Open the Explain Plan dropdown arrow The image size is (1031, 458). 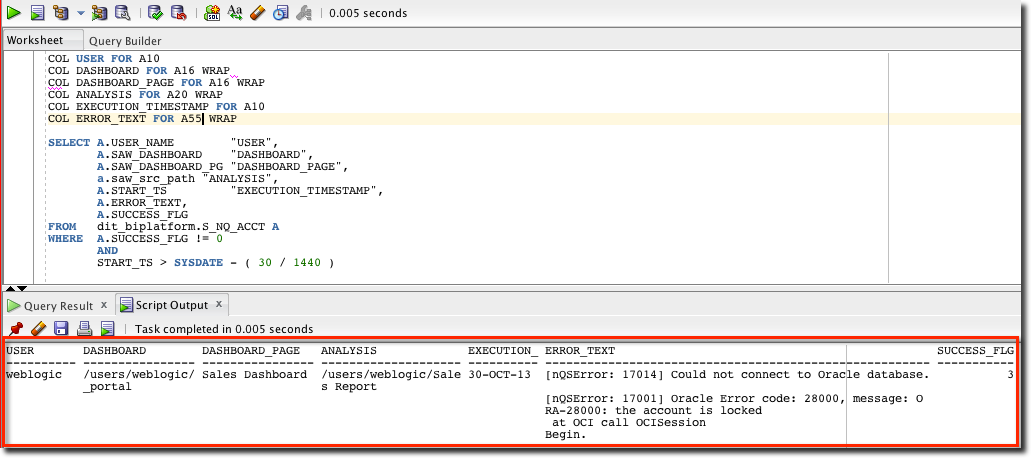coord(81,13)
